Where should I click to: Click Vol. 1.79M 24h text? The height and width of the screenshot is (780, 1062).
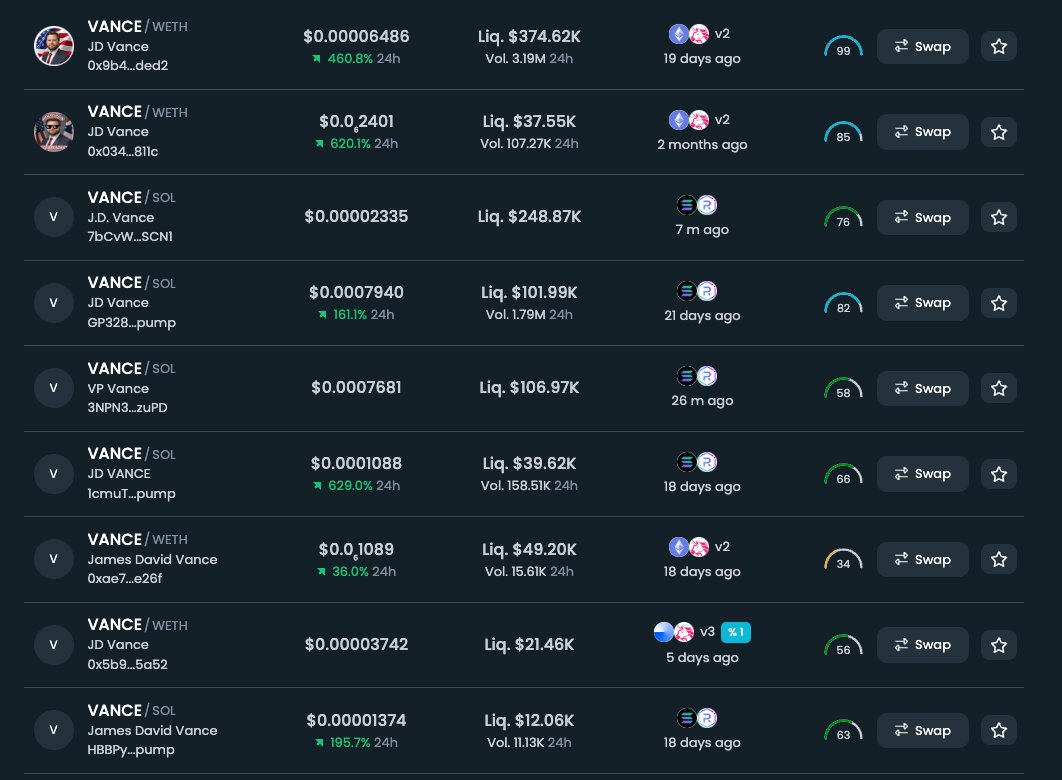(529, 315)
